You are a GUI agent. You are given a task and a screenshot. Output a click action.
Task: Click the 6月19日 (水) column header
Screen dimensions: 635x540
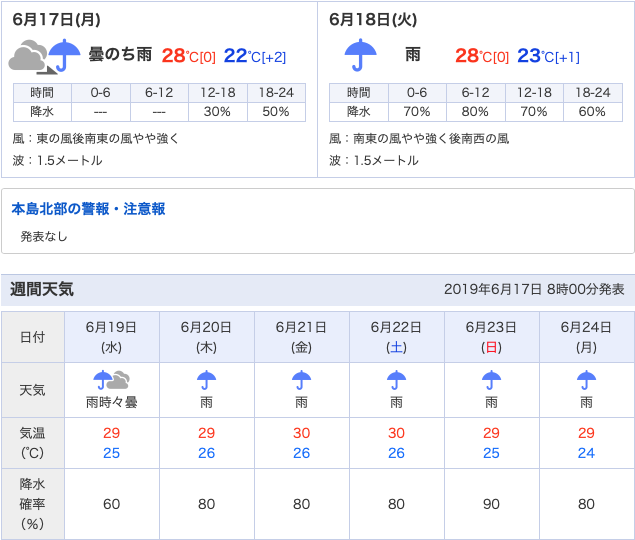coord(111,337)
